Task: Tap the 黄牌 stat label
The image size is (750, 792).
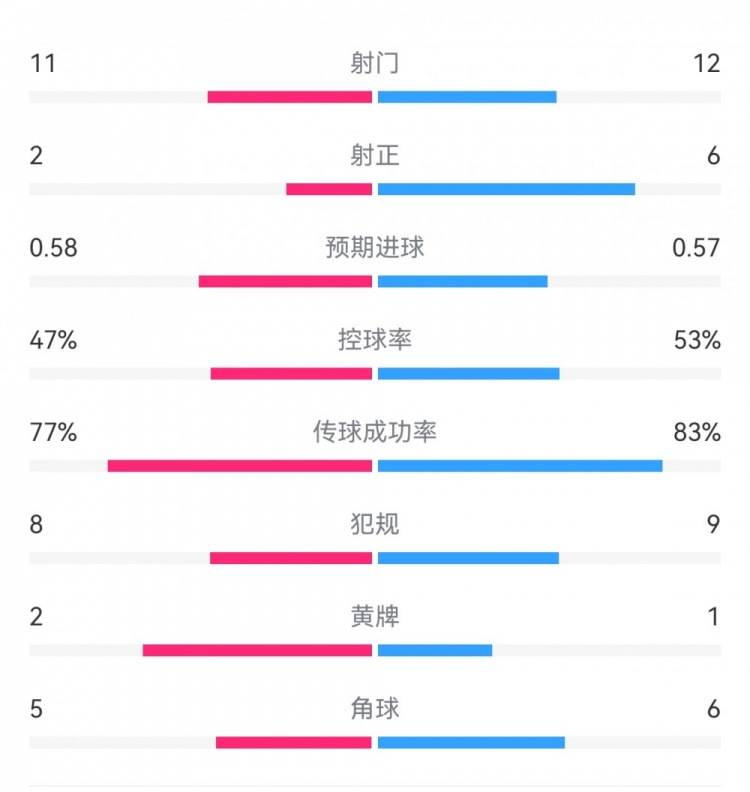Action: tap(375, 616)
